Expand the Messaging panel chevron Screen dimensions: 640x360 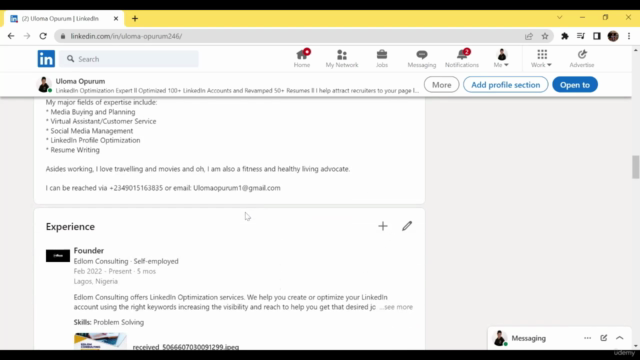point(620,338)
